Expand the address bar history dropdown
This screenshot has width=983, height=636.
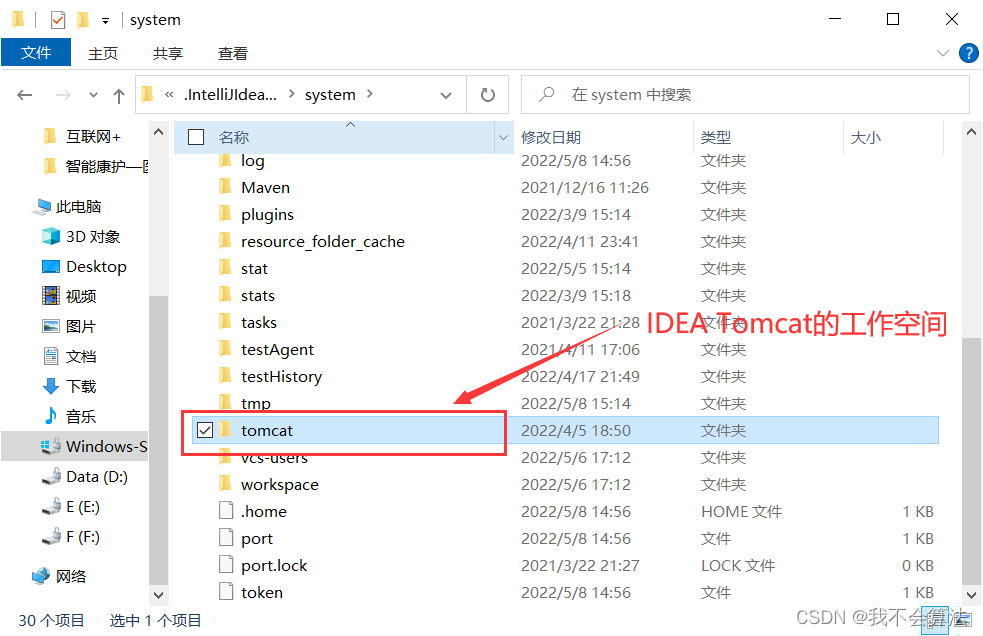pyautogui.click(x=446, y=95)
